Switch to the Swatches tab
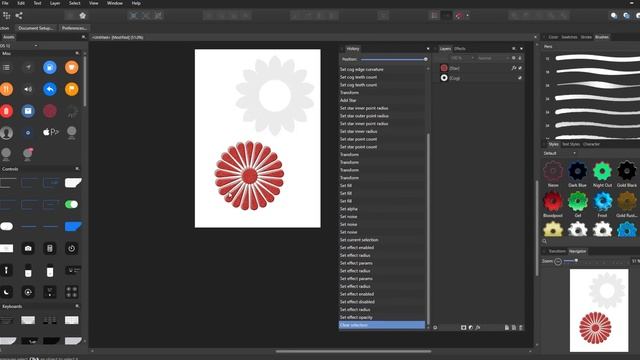 [569, 37]
